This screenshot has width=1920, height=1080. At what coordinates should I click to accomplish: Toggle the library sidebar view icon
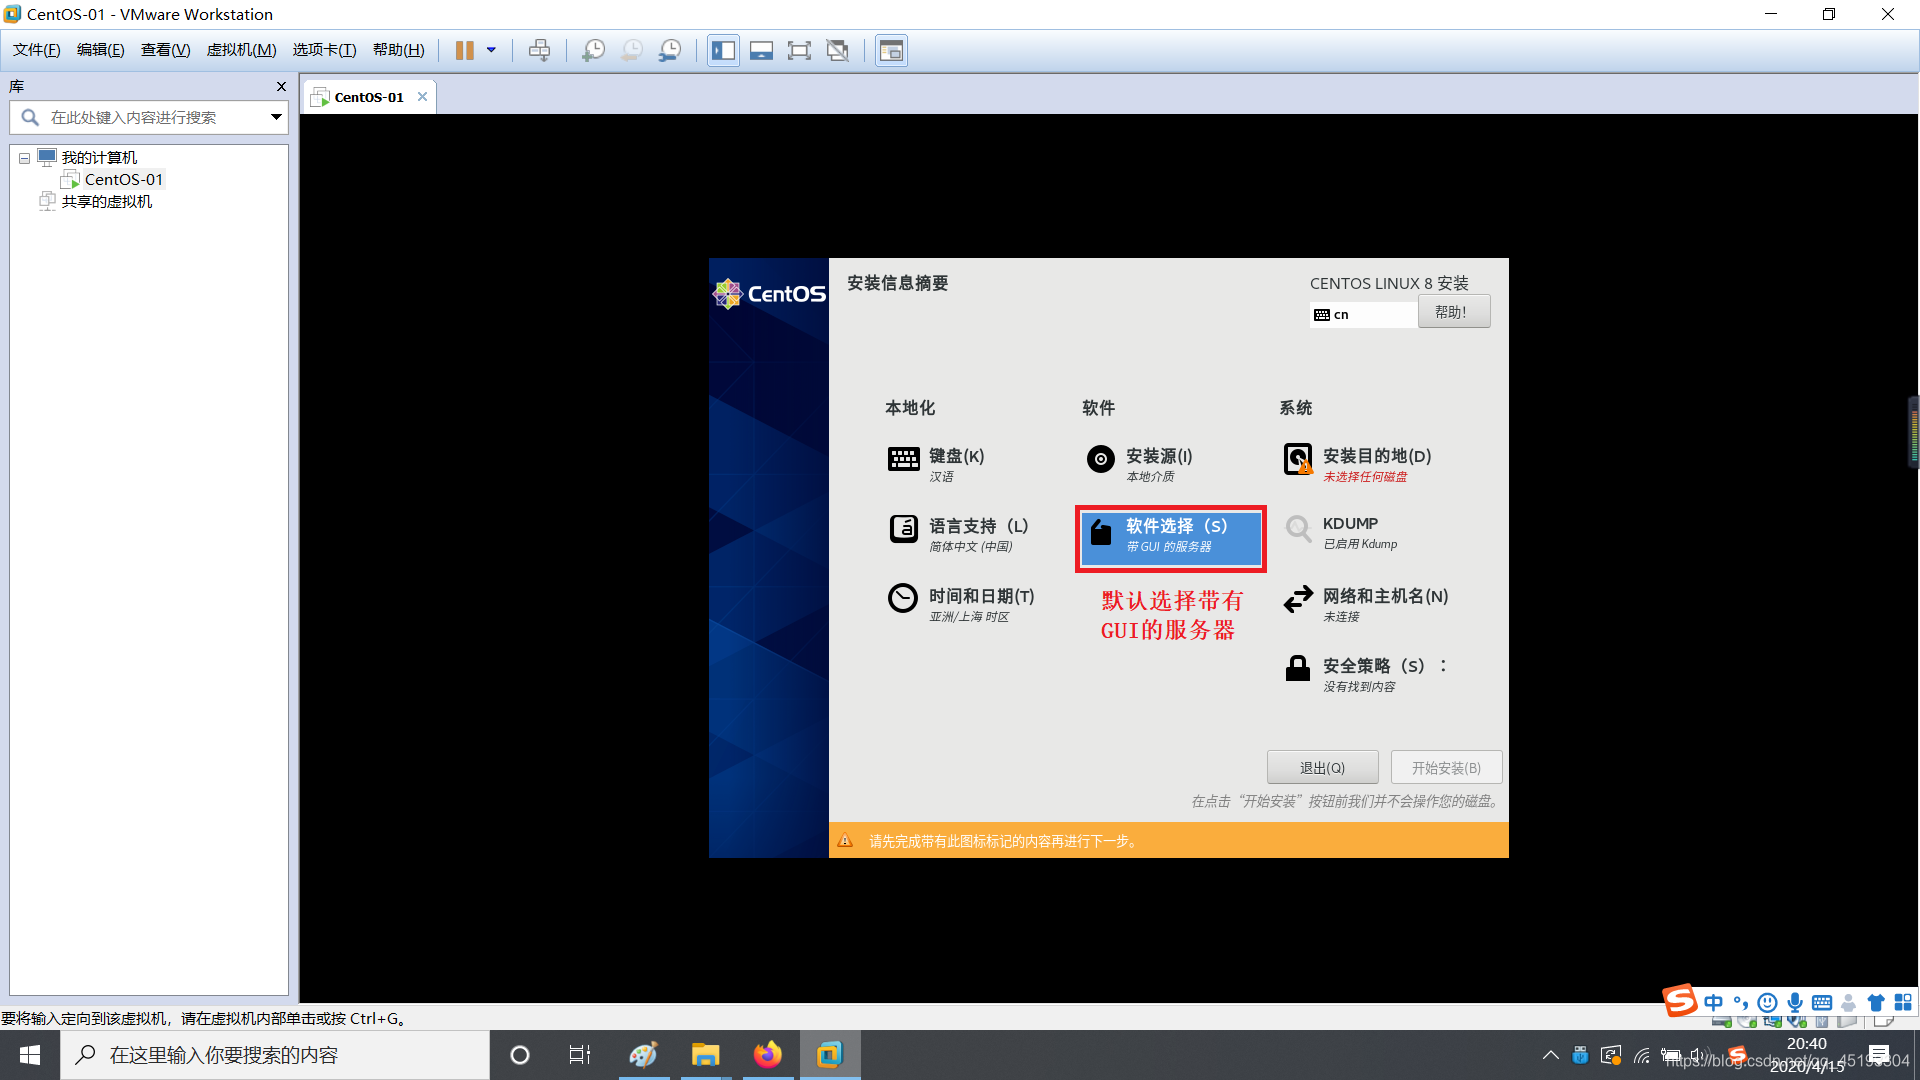(723, 50)
